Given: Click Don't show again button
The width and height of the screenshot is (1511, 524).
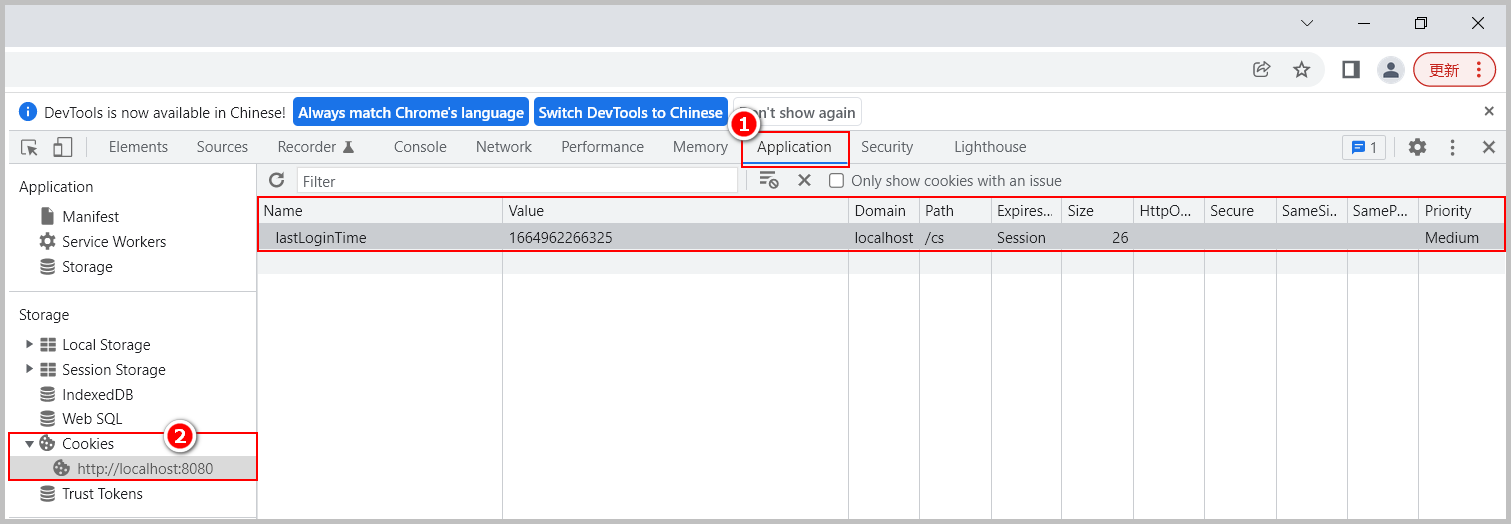Looking at the screenshot, I should coord(797,112).
